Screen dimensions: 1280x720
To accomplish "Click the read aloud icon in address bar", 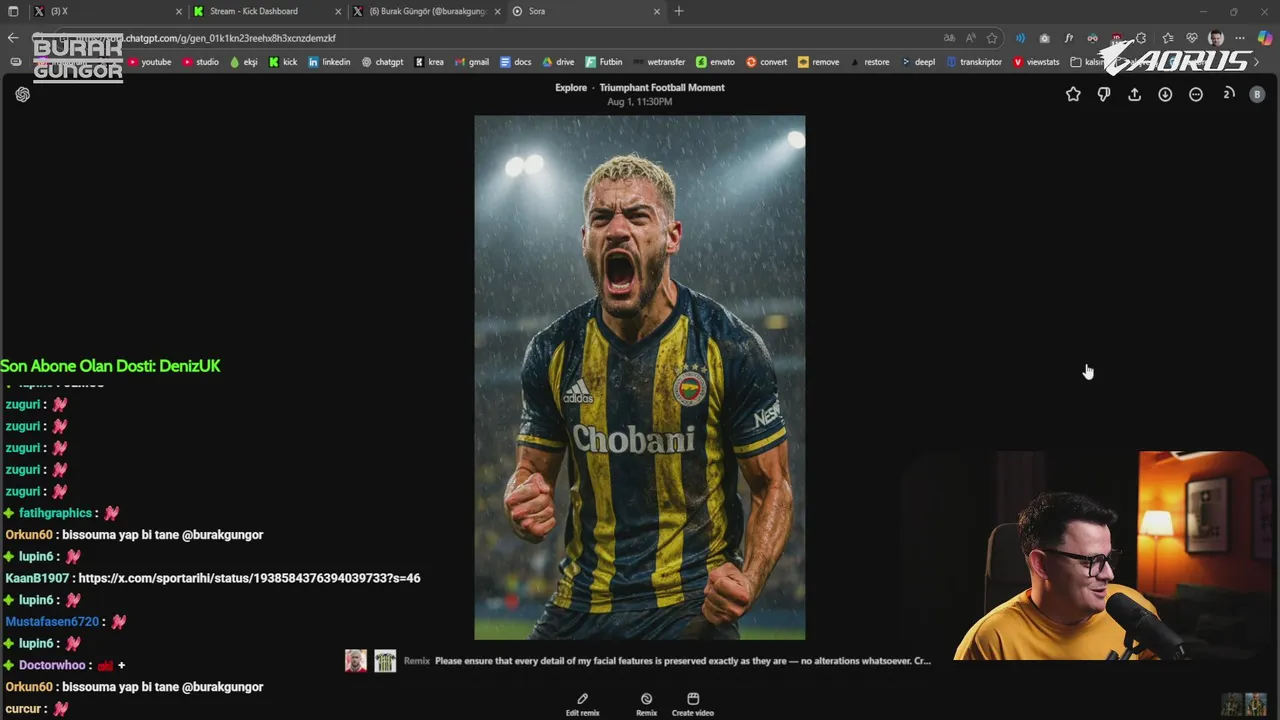I will click(971, 38).
